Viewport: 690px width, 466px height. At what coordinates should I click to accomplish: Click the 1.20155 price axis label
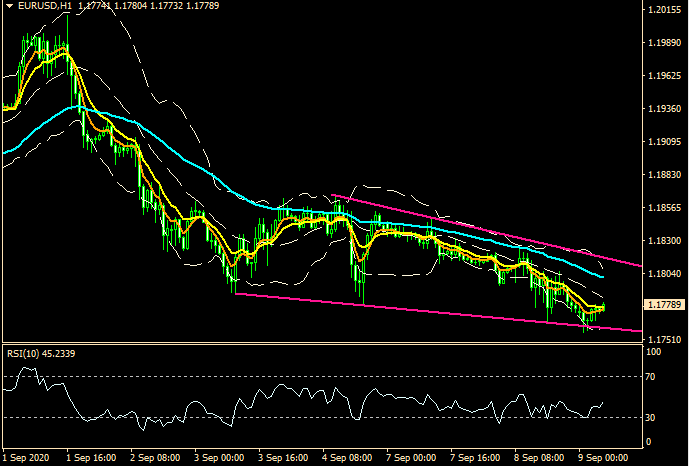point(662,11)
